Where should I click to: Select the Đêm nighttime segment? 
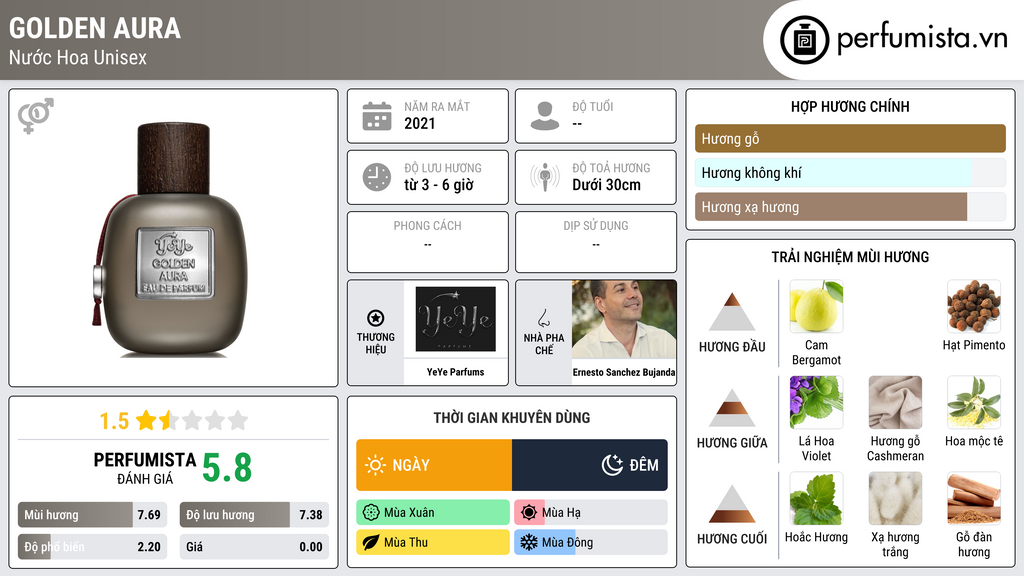pyautogui.click(x=590, y=465)
